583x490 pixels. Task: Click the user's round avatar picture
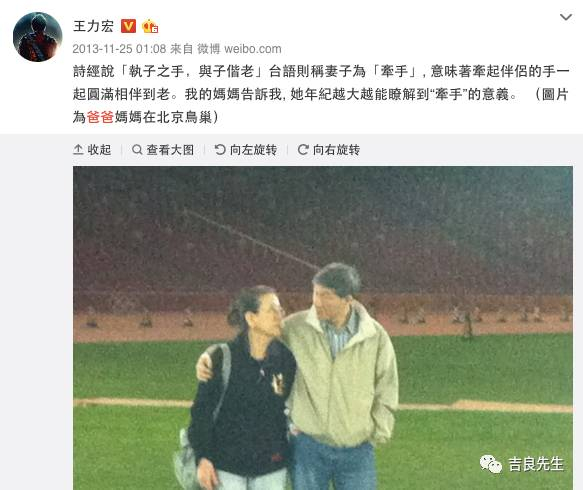tap(38, 37)
